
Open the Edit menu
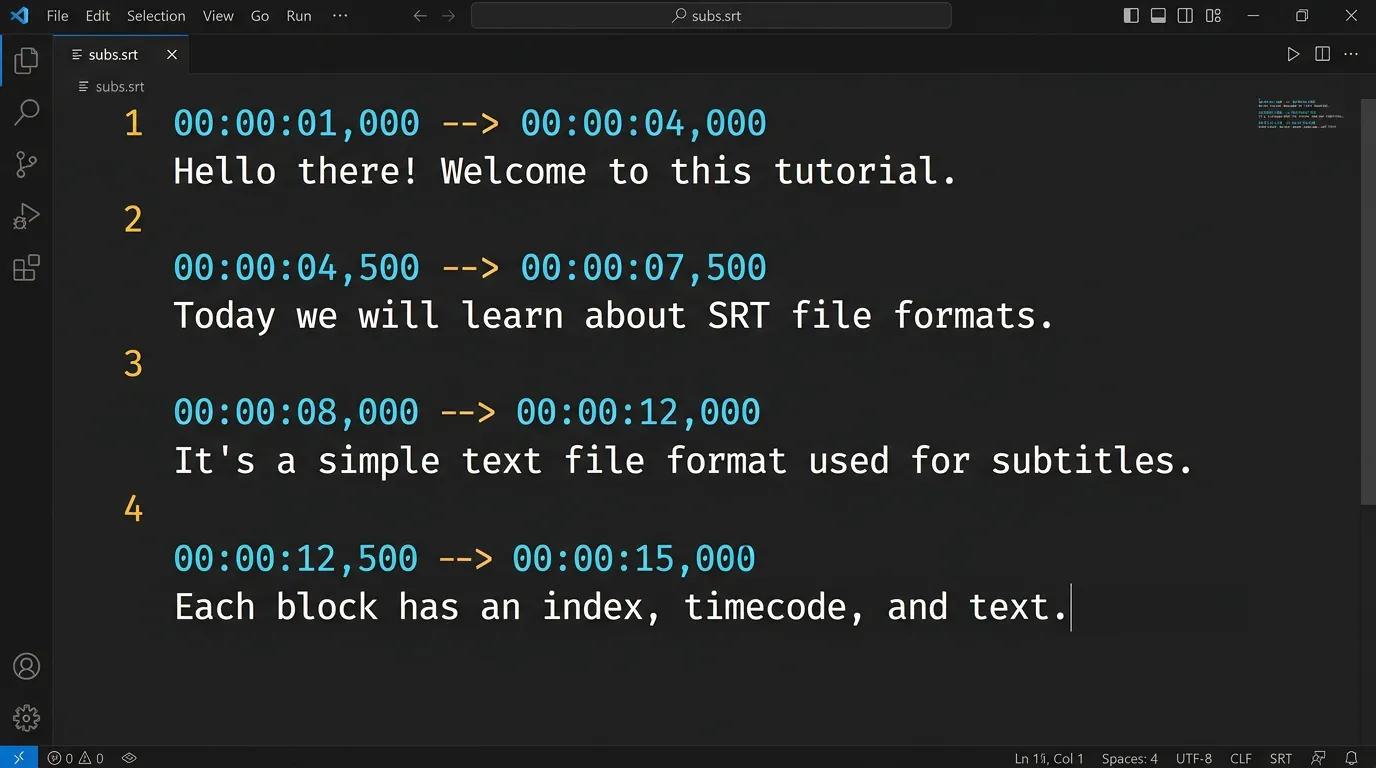[x=98, y=15]
